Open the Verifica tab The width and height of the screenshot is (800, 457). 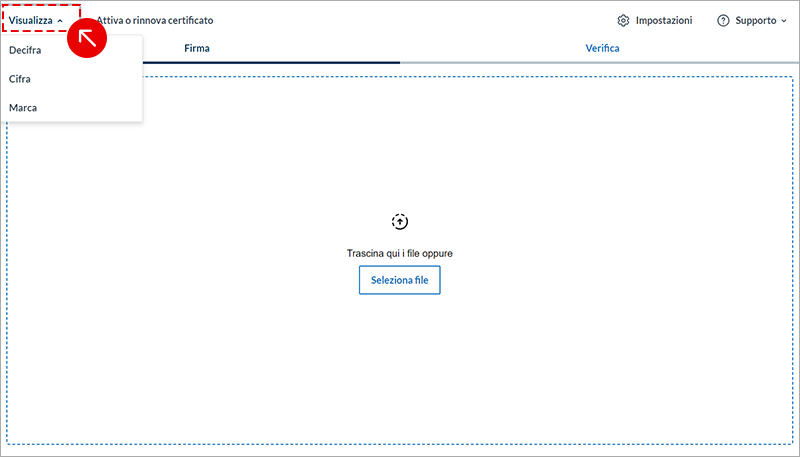[x=602, y=48]
